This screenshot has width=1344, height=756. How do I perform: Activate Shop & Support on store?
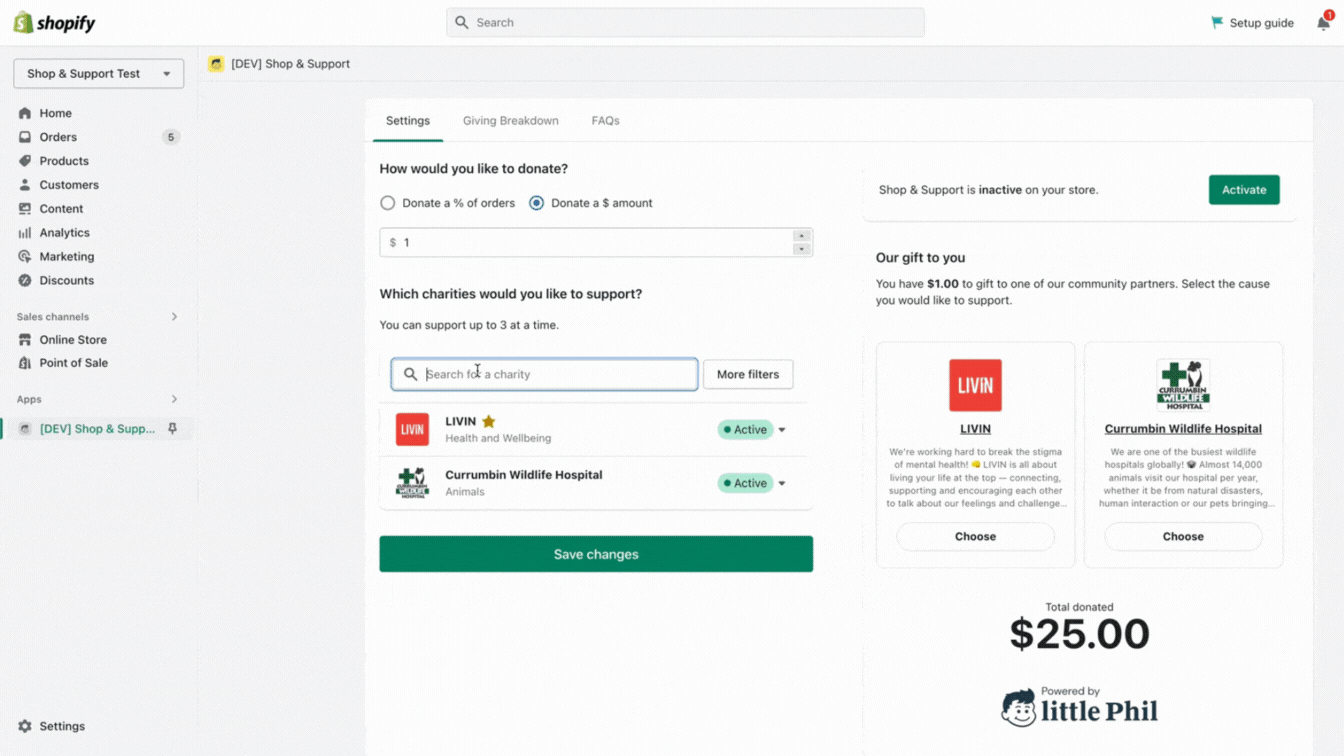[x=1243, y=190]
